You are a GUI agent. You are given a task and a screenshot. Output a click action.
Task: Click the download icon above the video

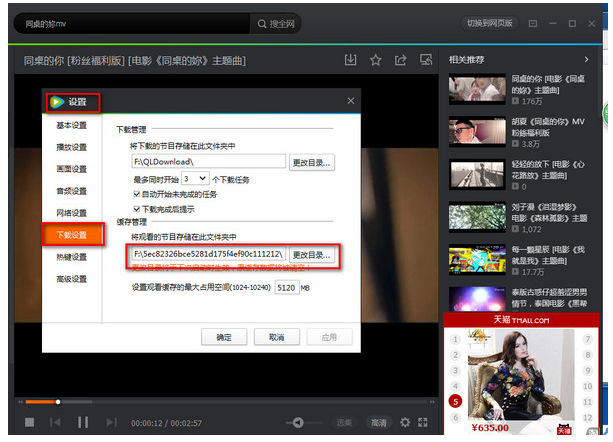[350, 60]
